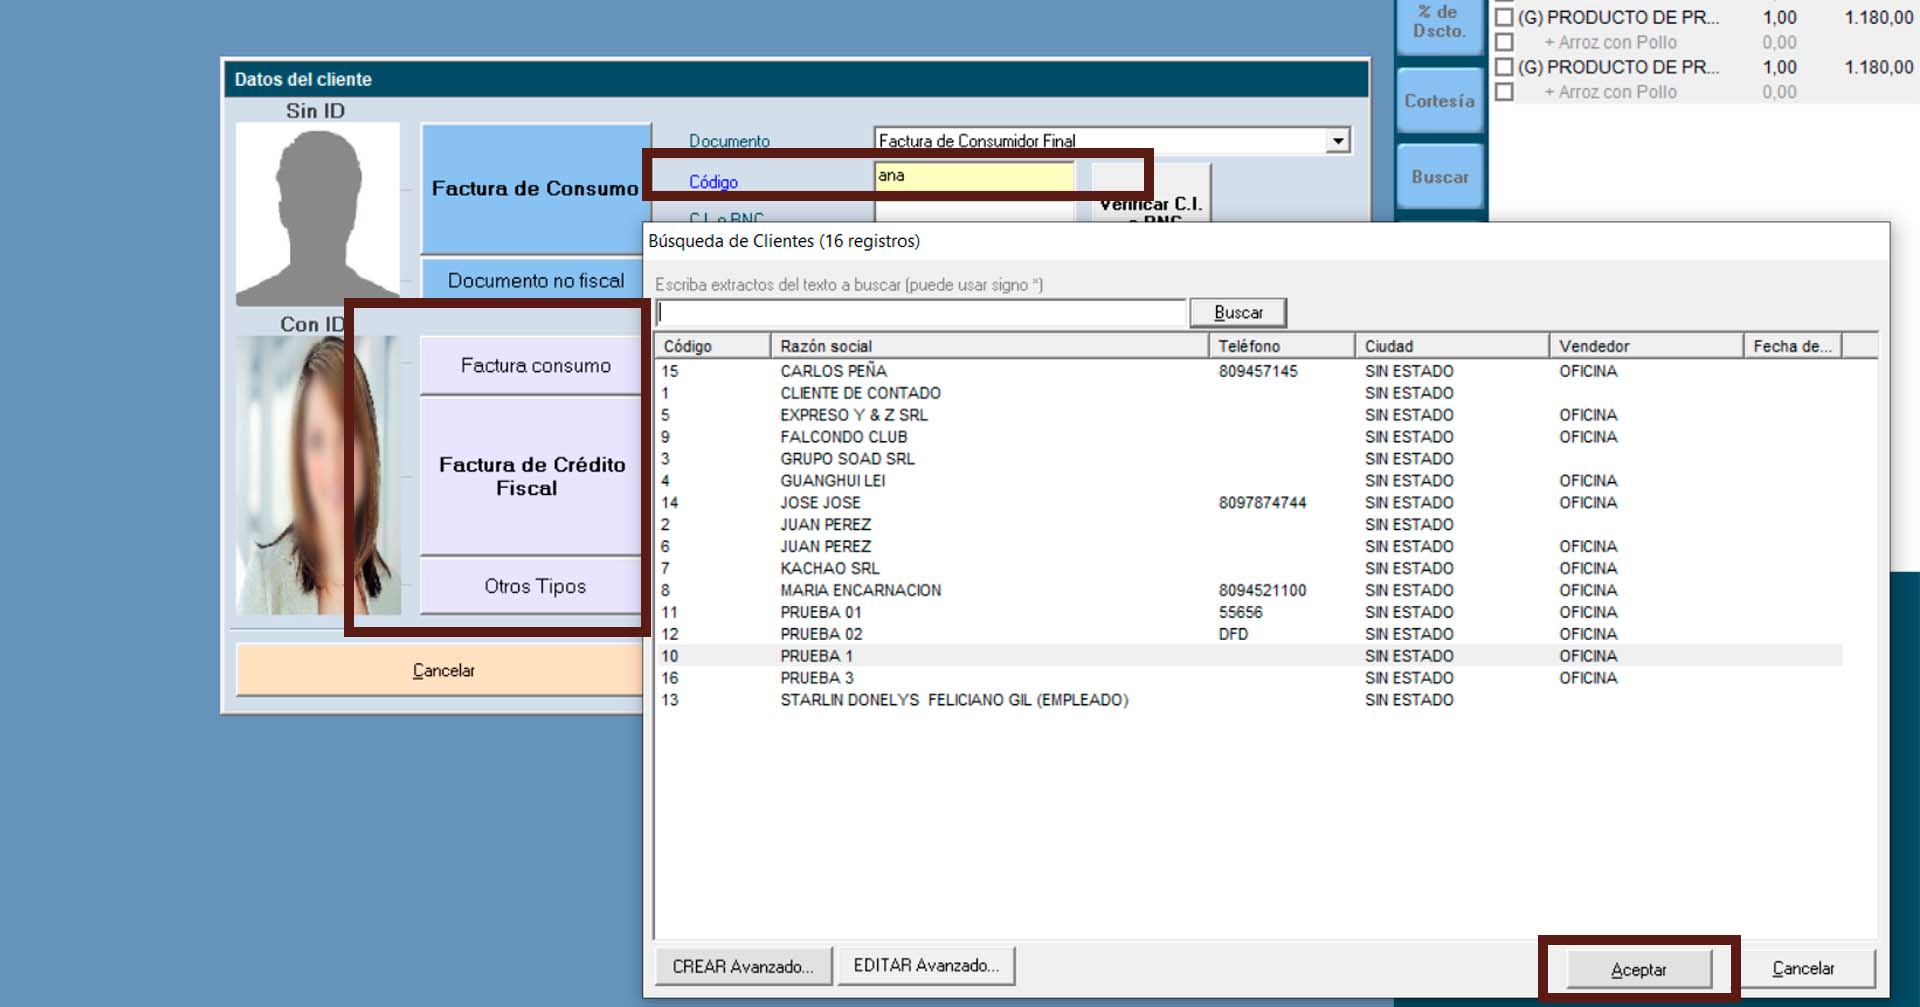Sort list by Razón social column header
The height and width of the screenshot is (1007, 1920).
click(x=988, y=346)
